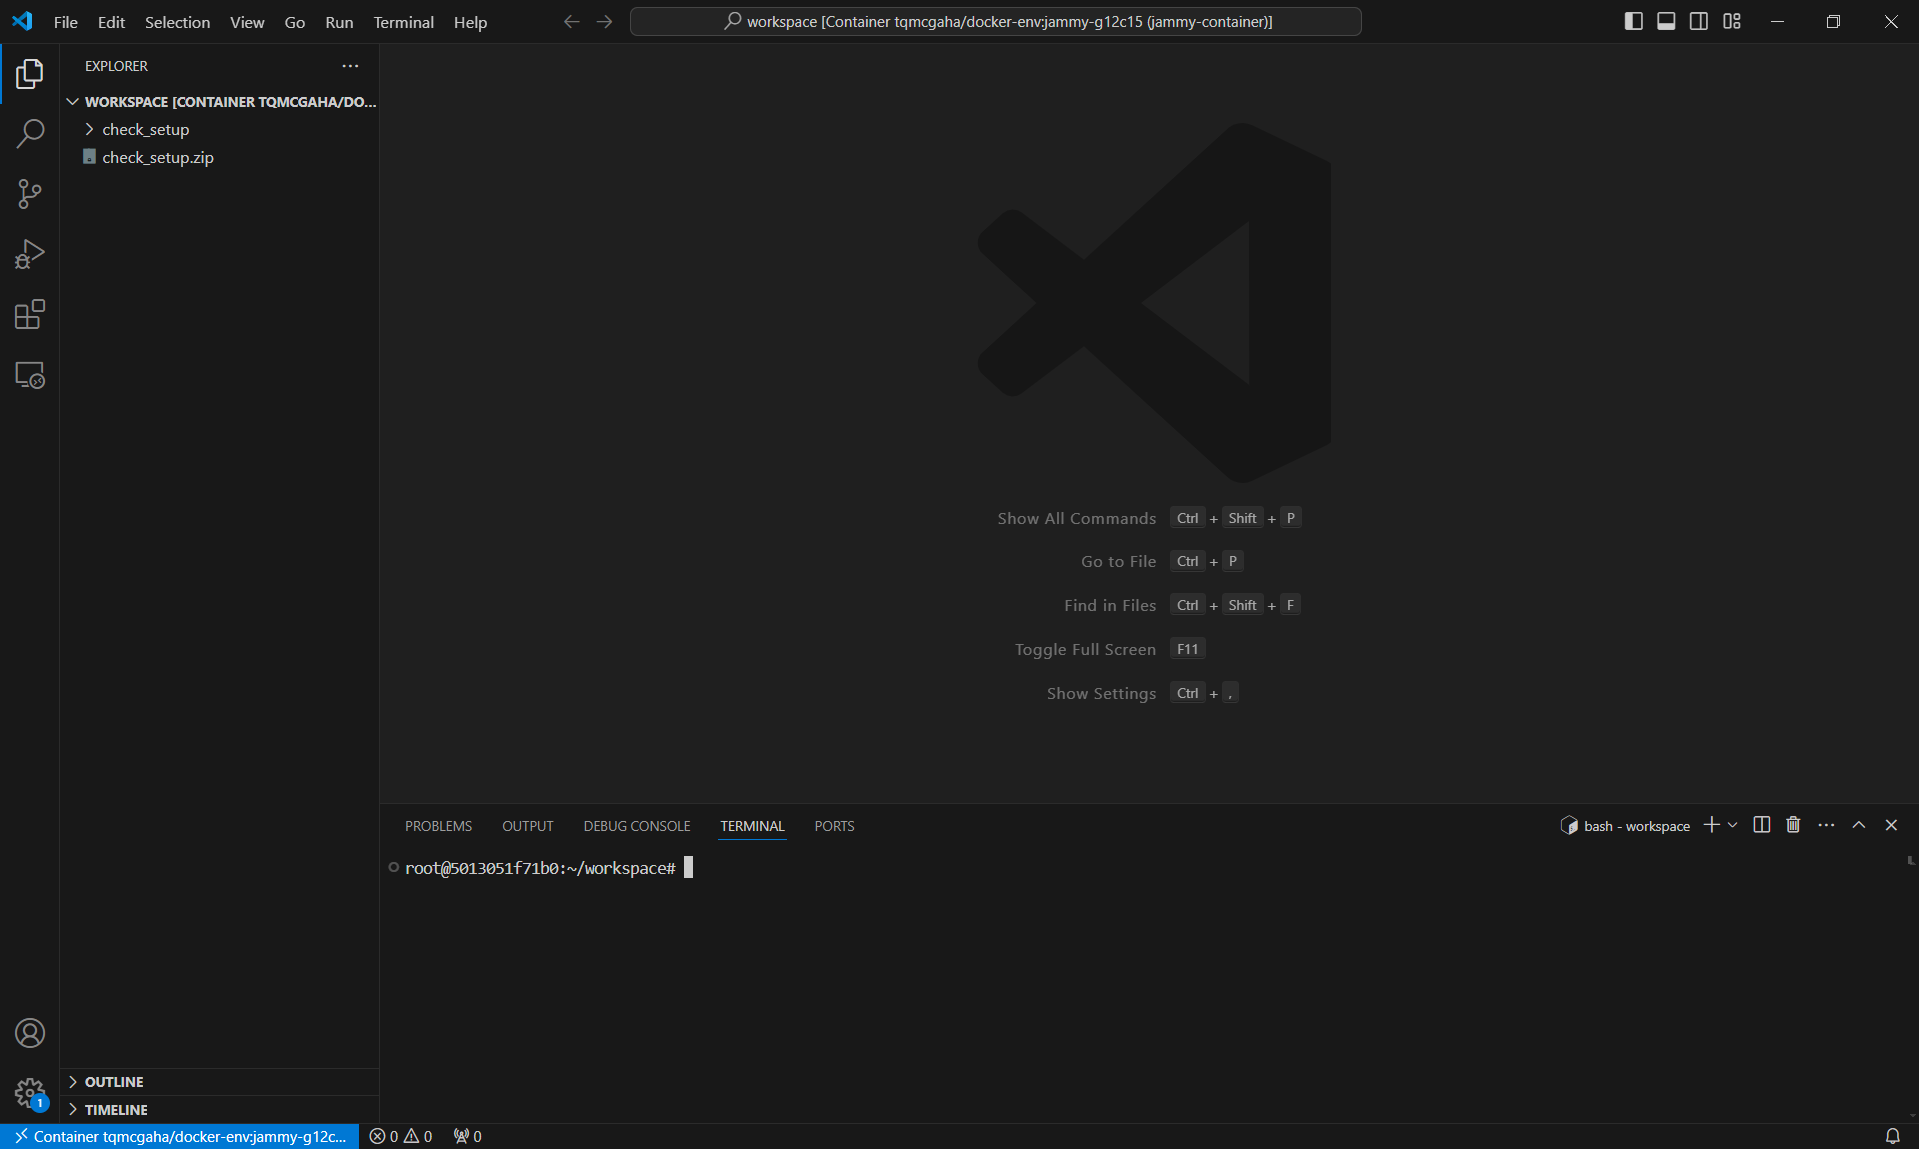1919x1149 pixels.
Task: Split the terminal
Action: click(1762, 825)
